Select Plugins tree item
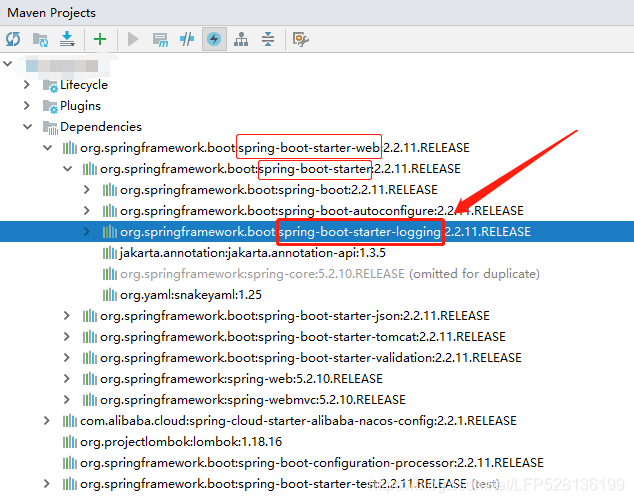 coord(80,106)
